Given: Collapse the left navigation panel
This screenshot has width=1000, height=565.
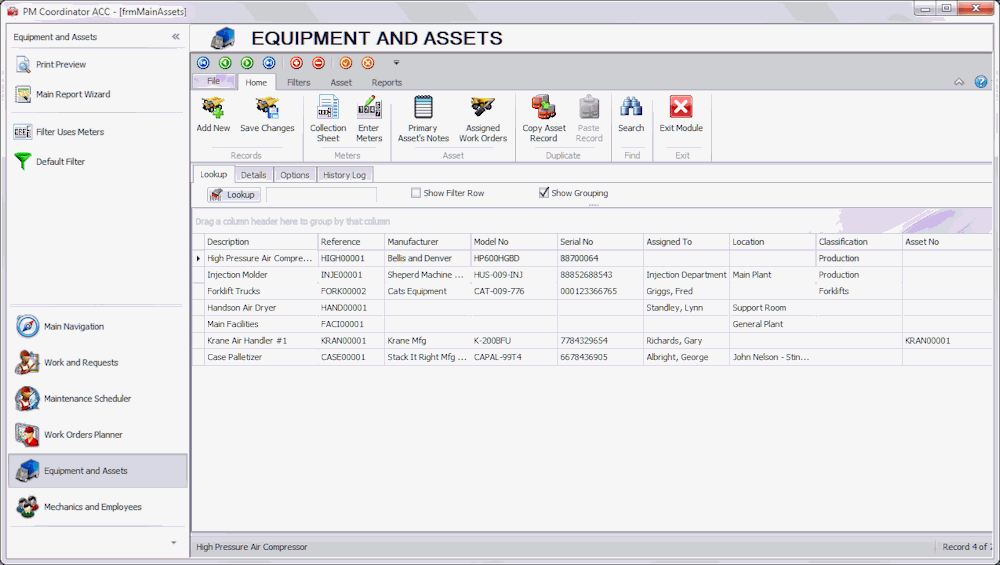Looking at the screenshot, I should point(176,37).
